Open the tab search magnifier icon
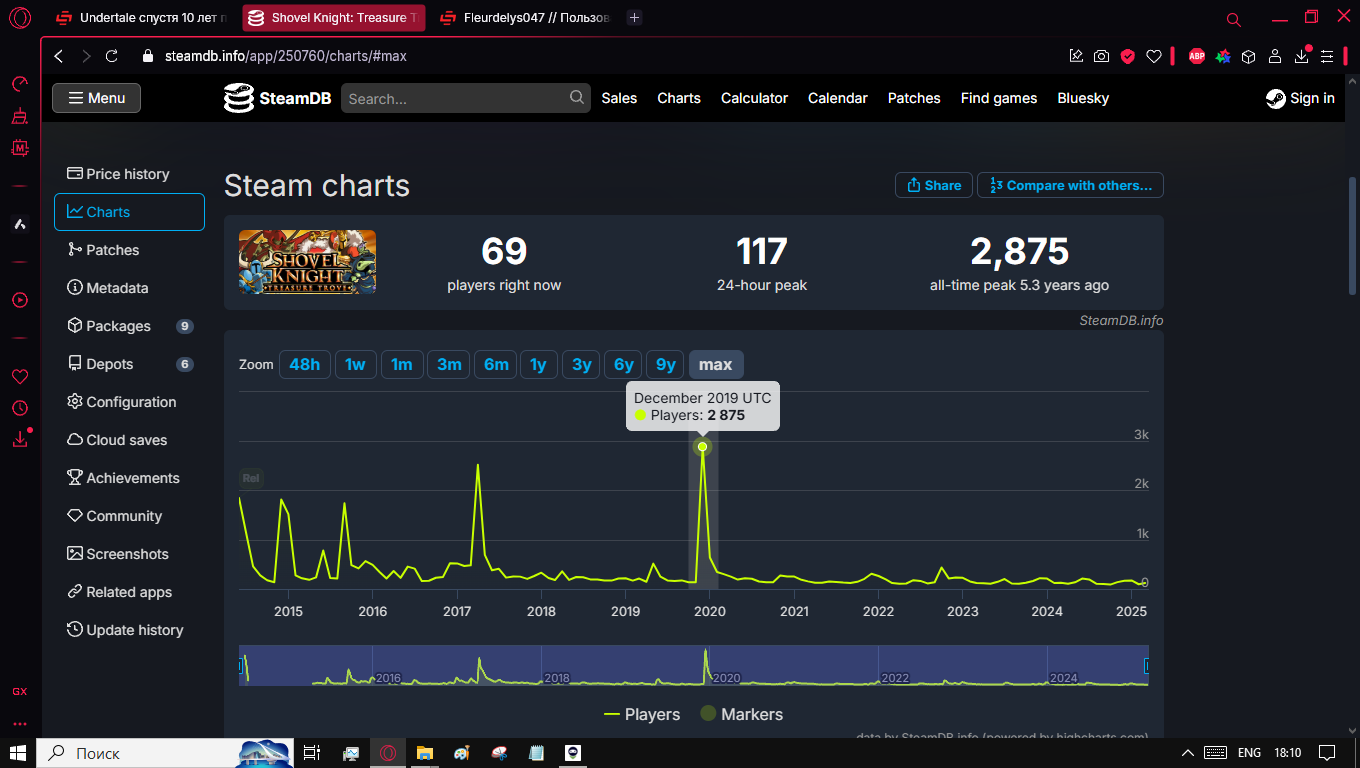This screenshot has width=1360, height=768. [1234, 19]
